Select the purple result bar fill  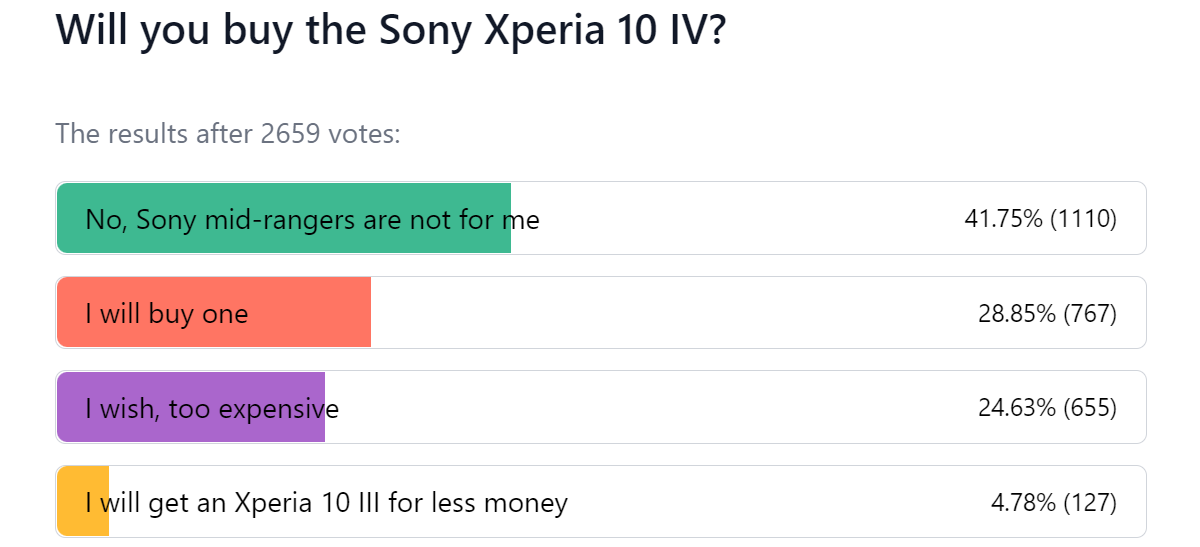tap(191, 407)
